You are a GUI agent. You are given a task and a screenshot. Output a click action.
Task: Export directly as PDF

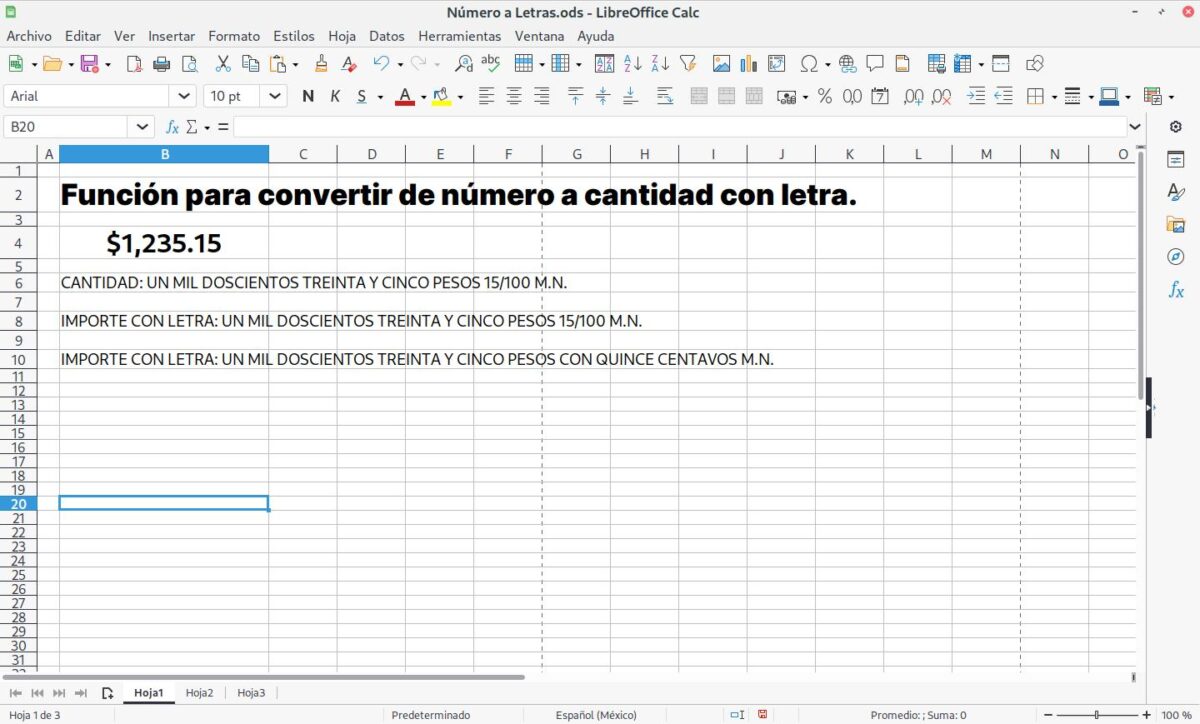[x=135, y=64]
